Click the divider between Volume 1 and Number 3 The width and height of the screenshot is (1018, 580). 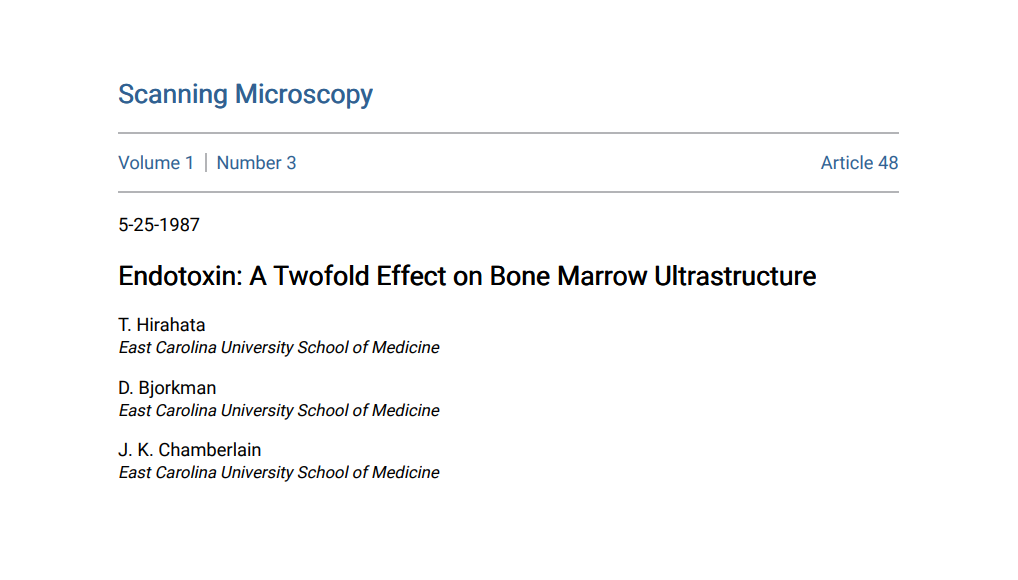tap(206, 163)
